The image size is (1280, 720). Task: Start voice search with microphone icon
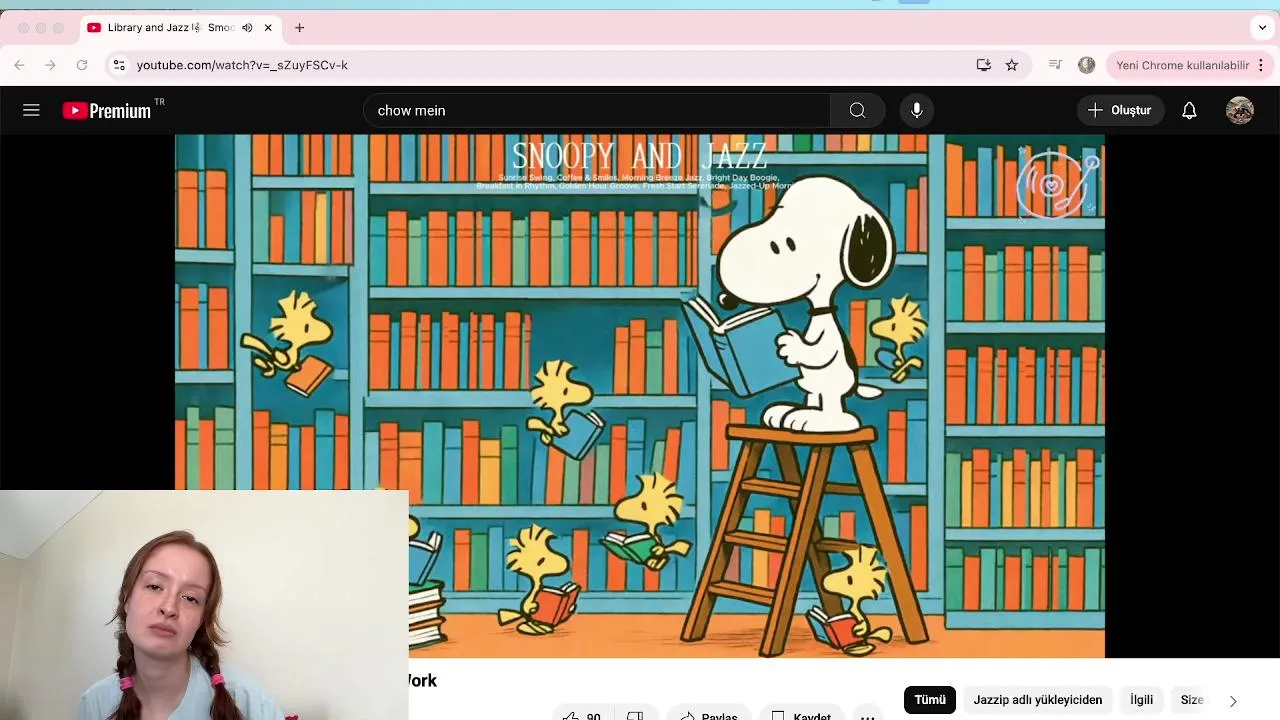(x=916, y=110)
